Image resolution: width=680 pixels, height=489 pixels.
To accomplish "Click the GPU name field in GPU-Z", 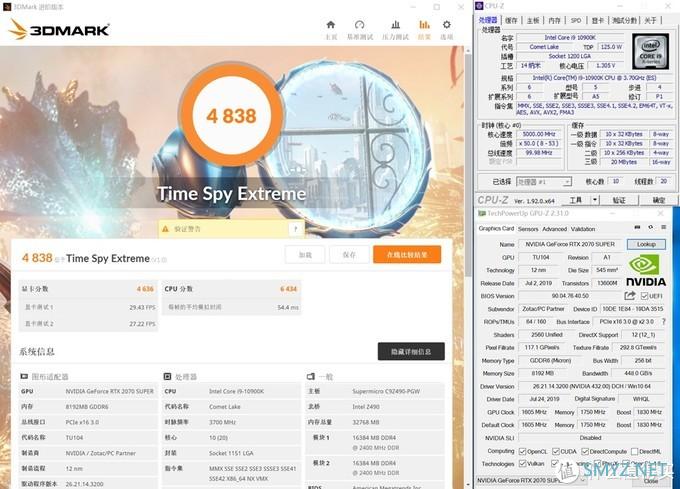I will point(570,244).
